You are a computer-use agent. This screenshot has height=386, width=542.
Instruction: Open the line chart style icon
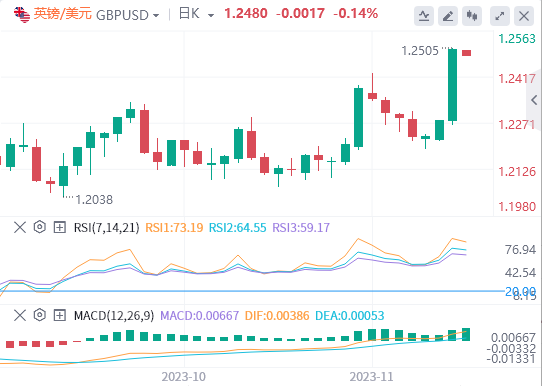click(x=424, y=16)
